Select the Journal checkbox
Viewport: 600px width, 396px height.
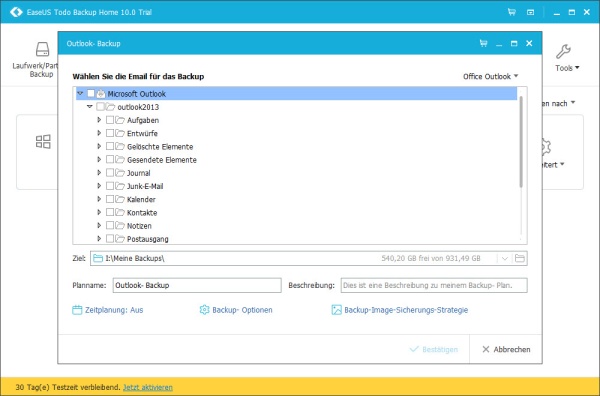(x=110, y=173)
